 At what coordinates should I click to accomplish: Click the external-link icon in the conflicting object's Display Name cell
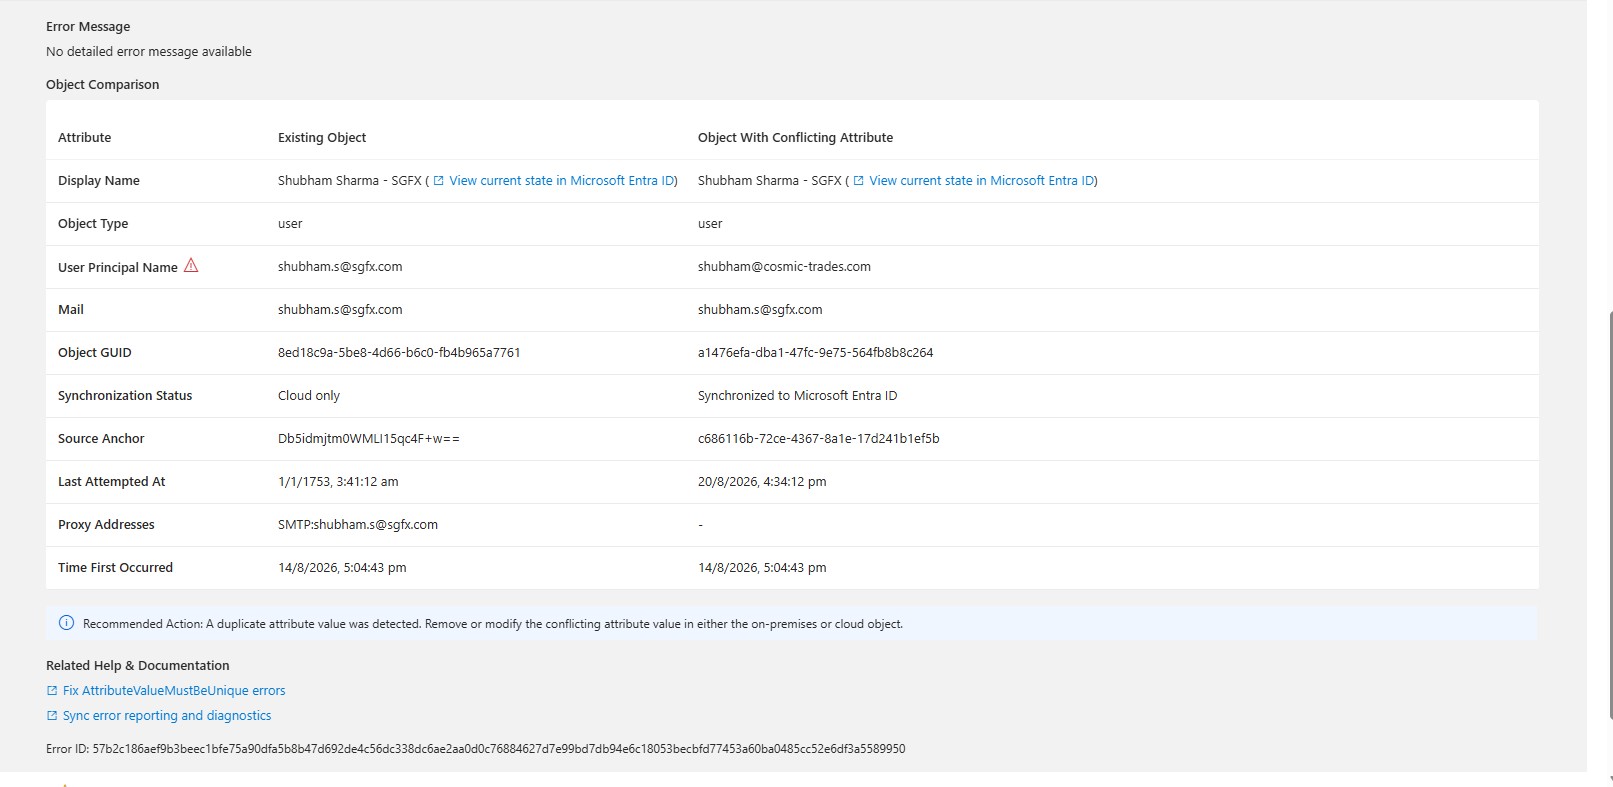pyautogui.click(x=858, y=181)
